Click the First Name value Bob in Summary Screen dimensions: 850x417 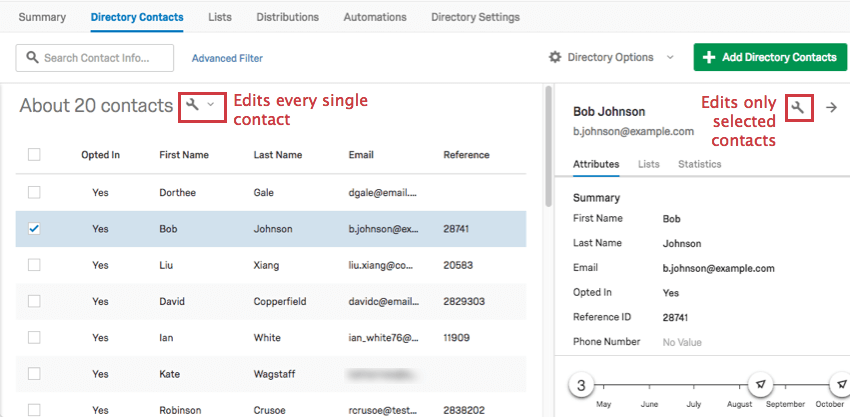[671, 219]
